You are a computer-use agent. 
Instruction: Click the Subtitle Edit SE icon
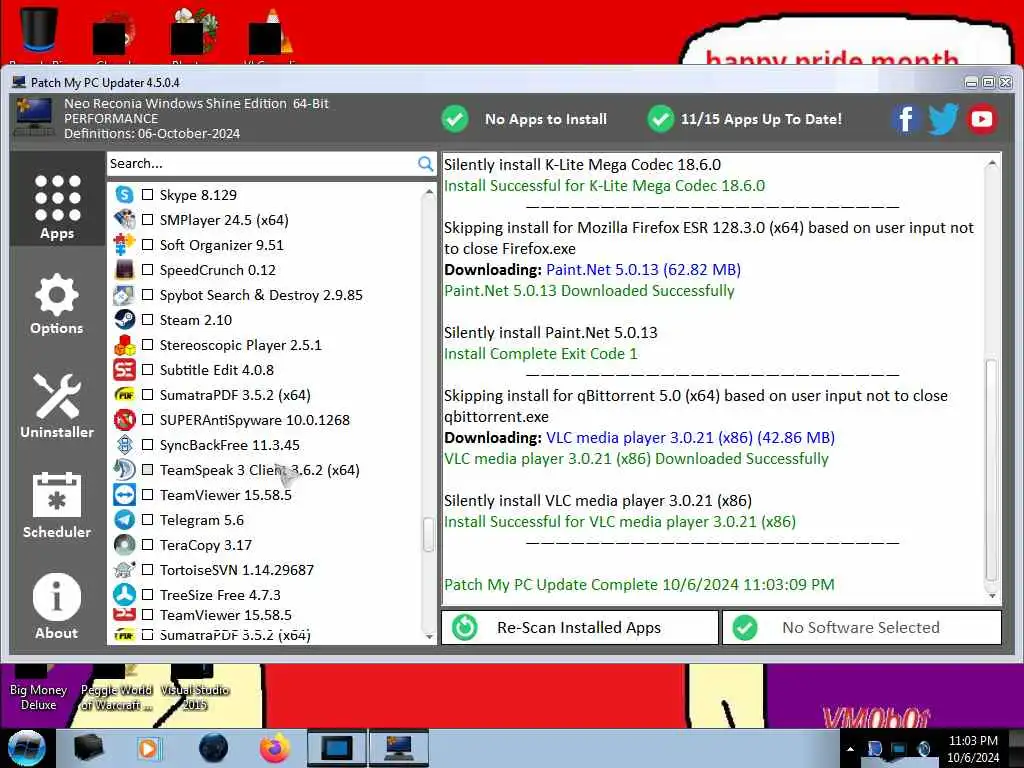click(124, 370)
